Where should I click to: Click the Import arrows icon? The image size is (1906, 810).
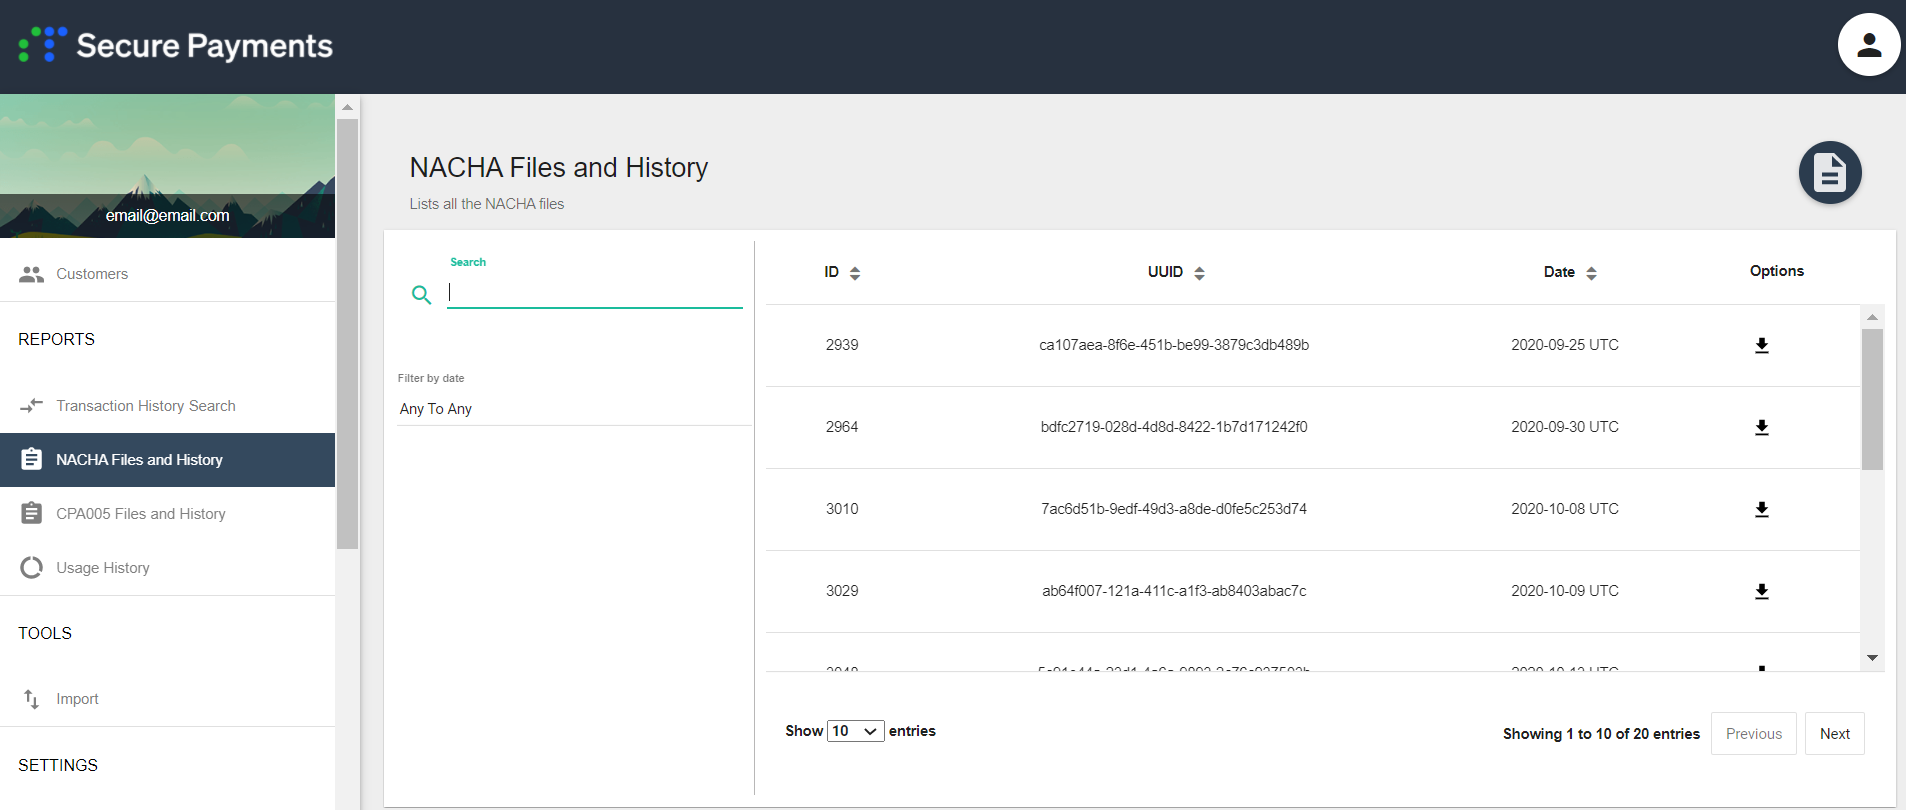coord(32,699)
